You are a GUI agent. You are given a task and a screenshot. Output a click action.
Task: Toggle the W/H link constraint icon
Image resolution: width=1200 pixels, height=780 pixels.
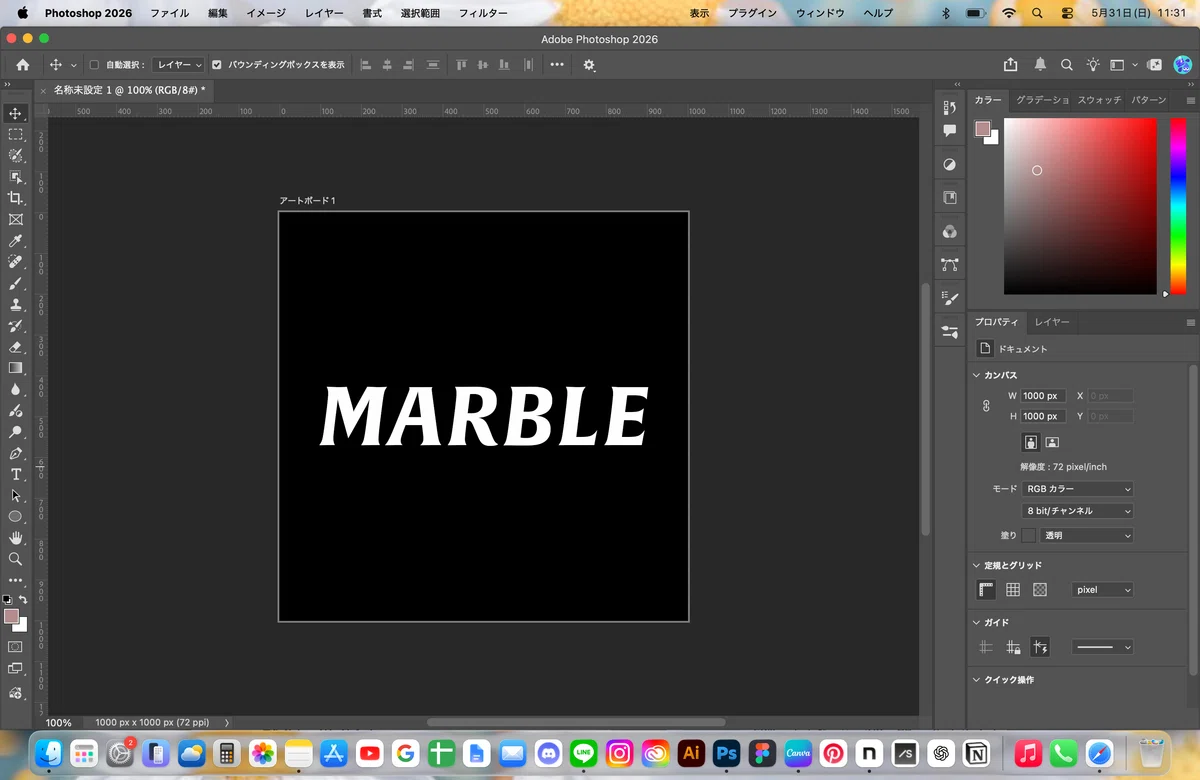point(986,406)
